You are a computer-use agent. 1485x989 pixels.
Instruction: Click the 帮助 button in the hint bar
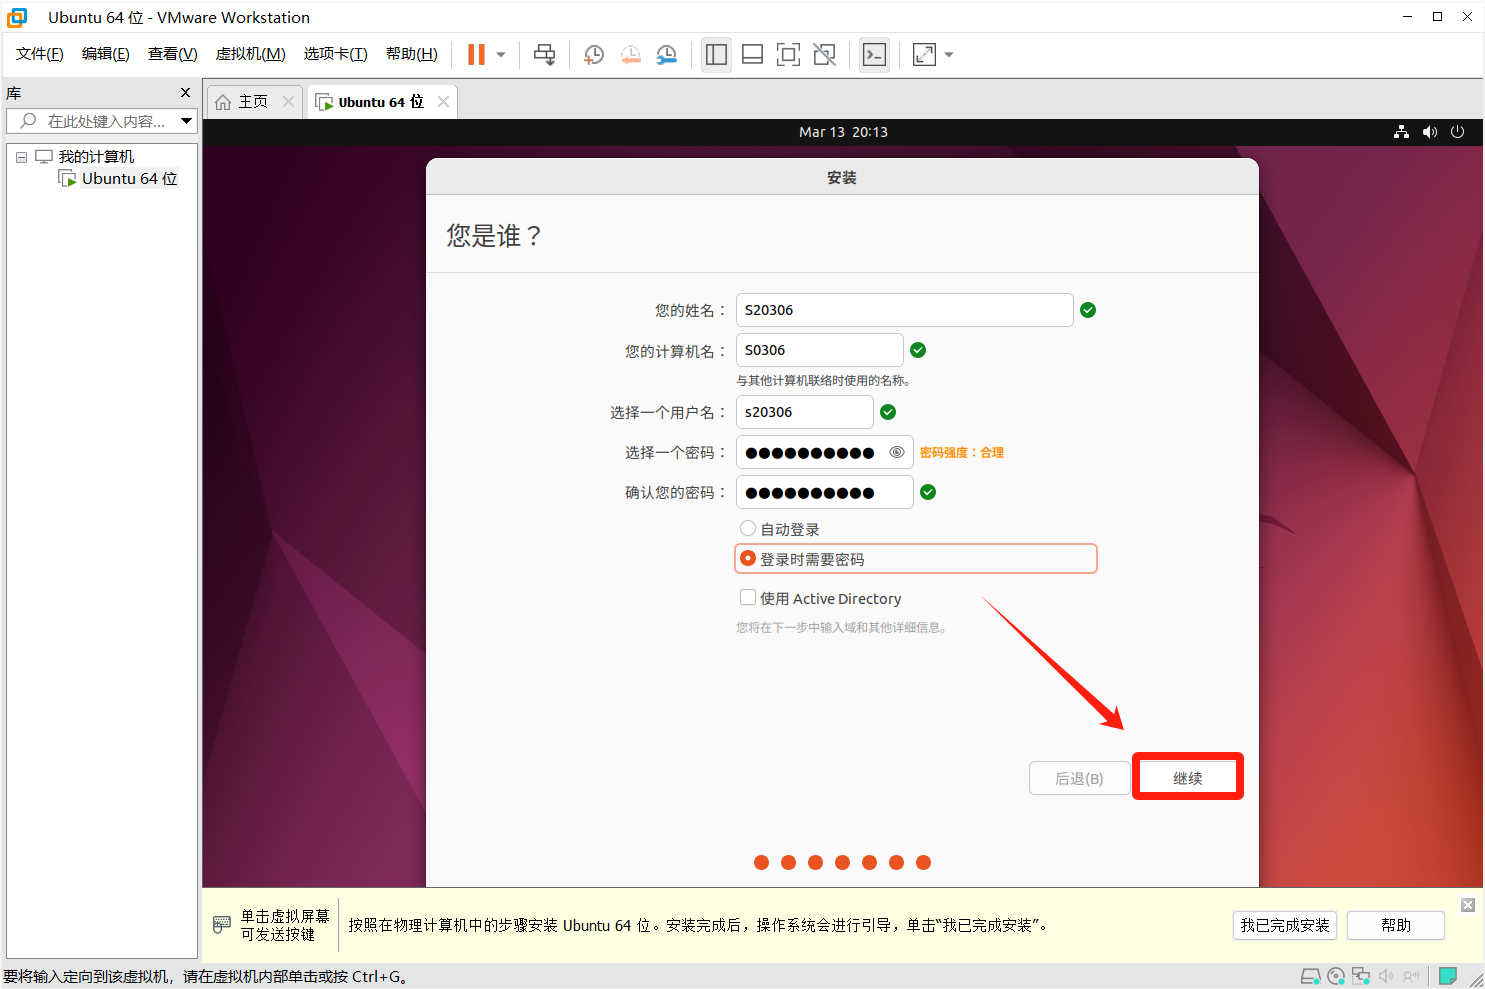[1396, 925]
